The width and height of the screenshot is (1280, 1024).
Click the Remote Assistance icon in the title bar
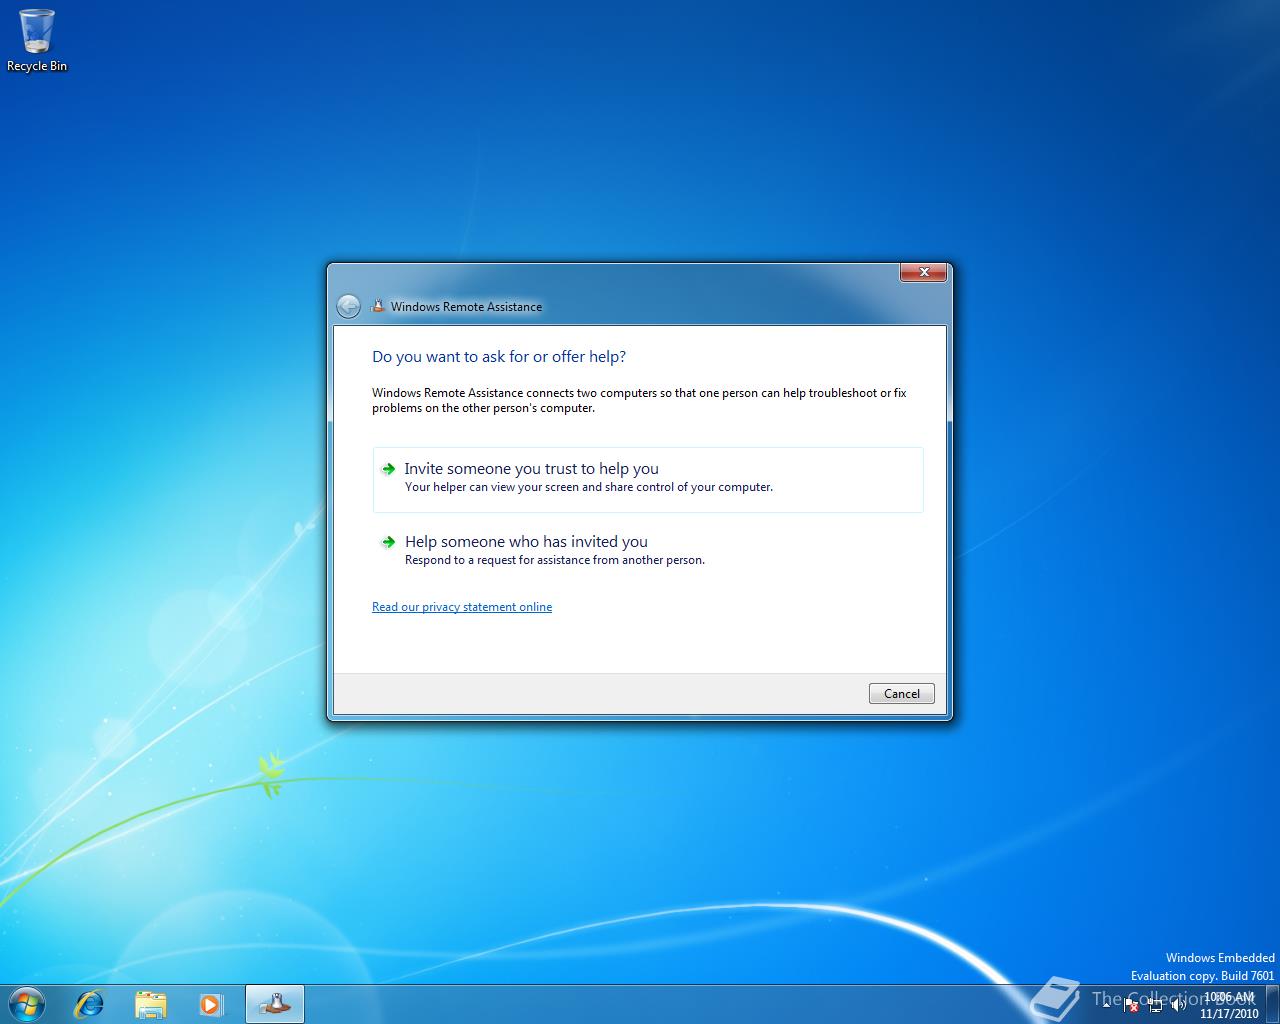pyautogui.click(x=378, y=306)
